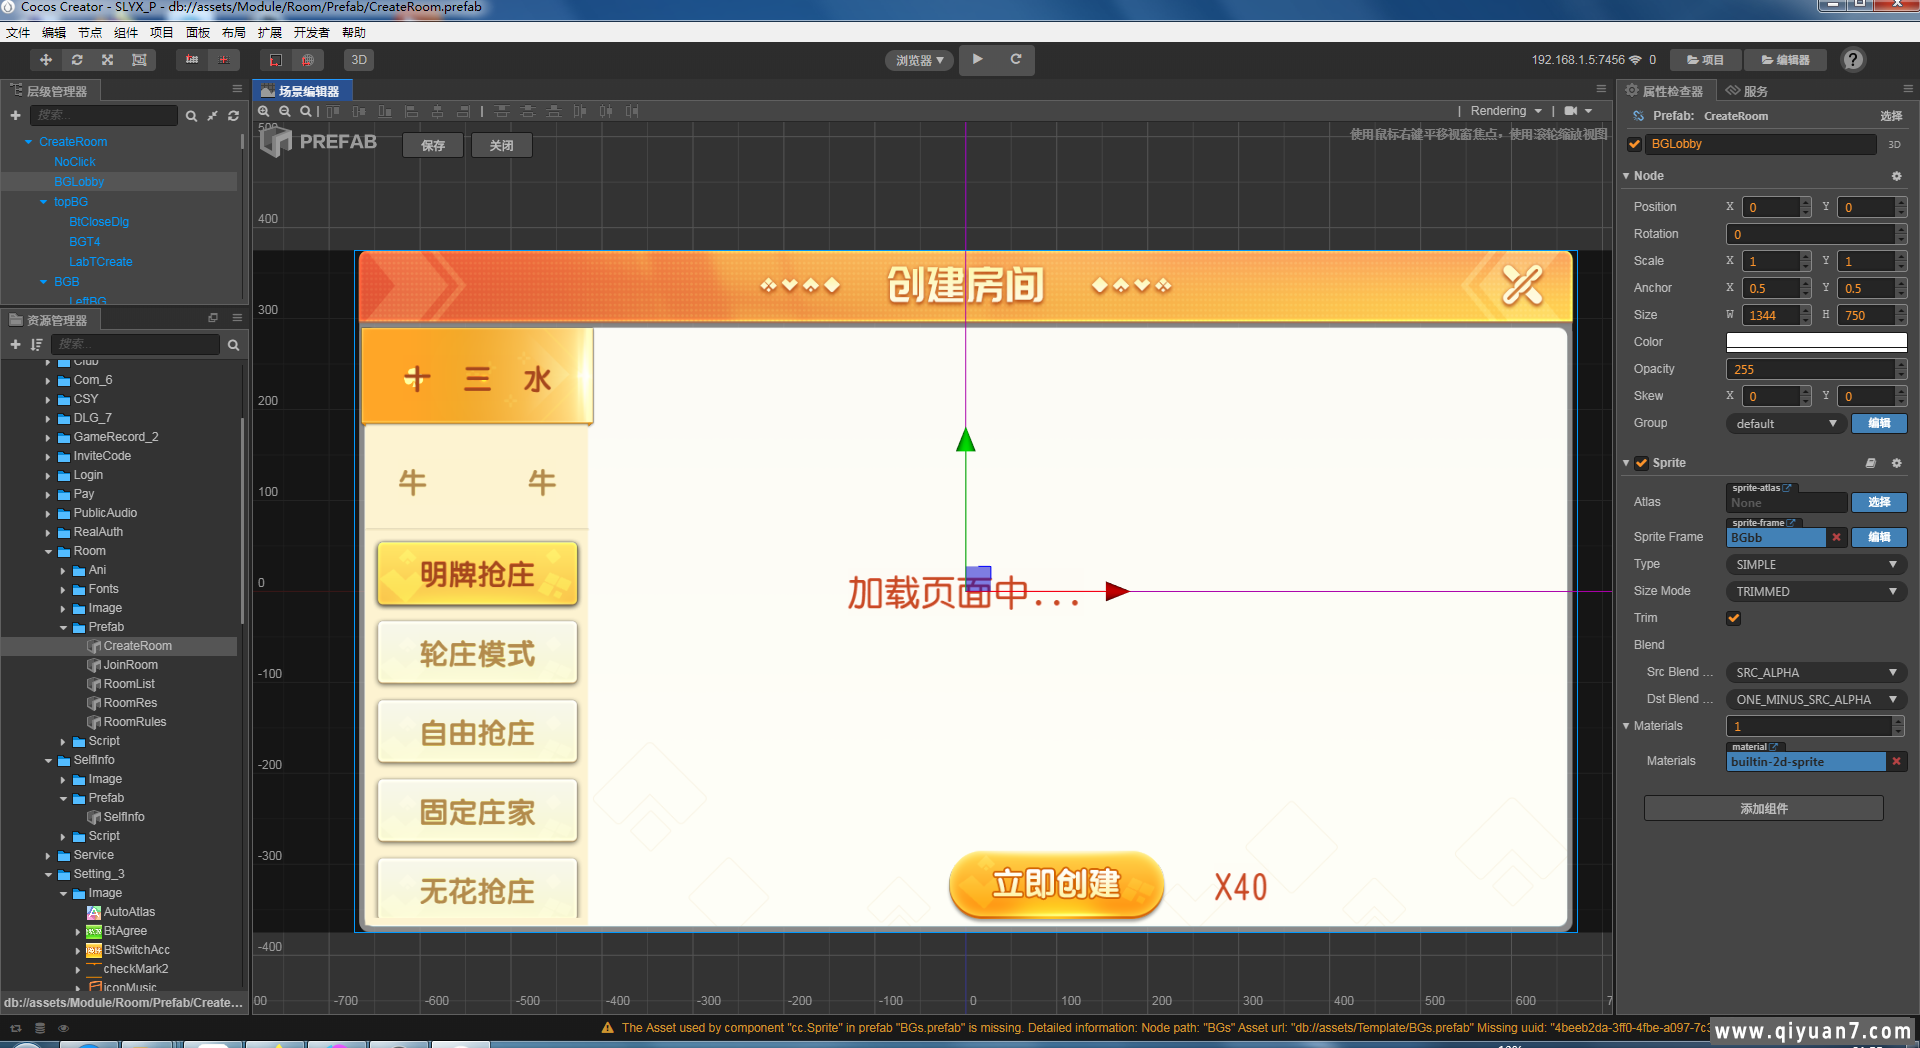This screenshot has height=1048, width=1920.
Task: Click the 保存 prefab button
Action: coord(433,146)
